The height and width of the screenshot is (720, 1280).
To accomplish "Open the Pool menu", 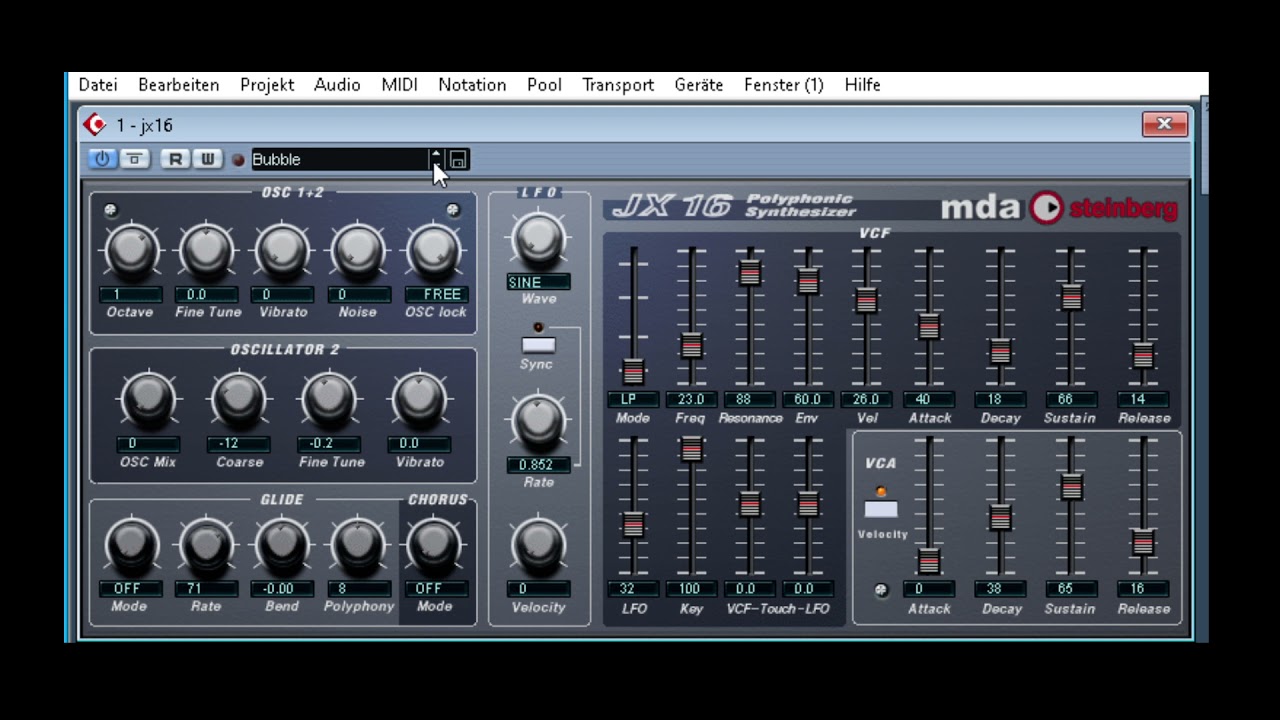I will [x=544, y=85].
